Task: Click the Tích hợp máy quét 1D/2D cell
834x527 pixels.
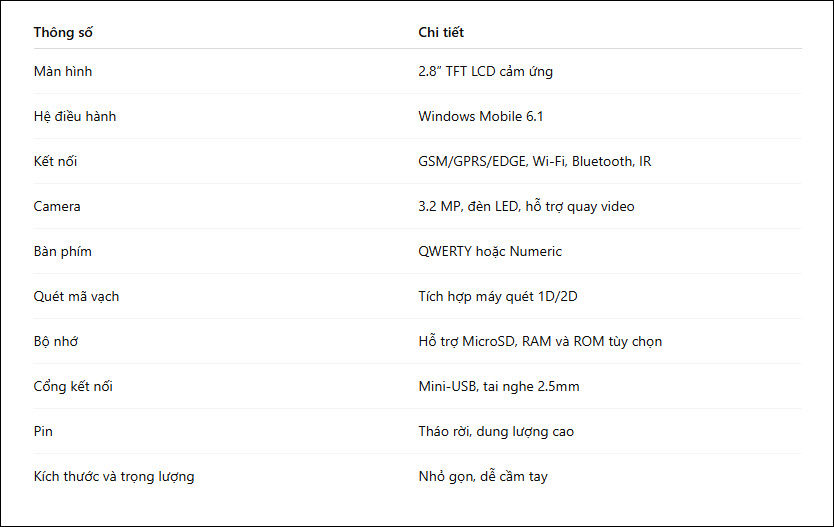Action: (498, 296)
